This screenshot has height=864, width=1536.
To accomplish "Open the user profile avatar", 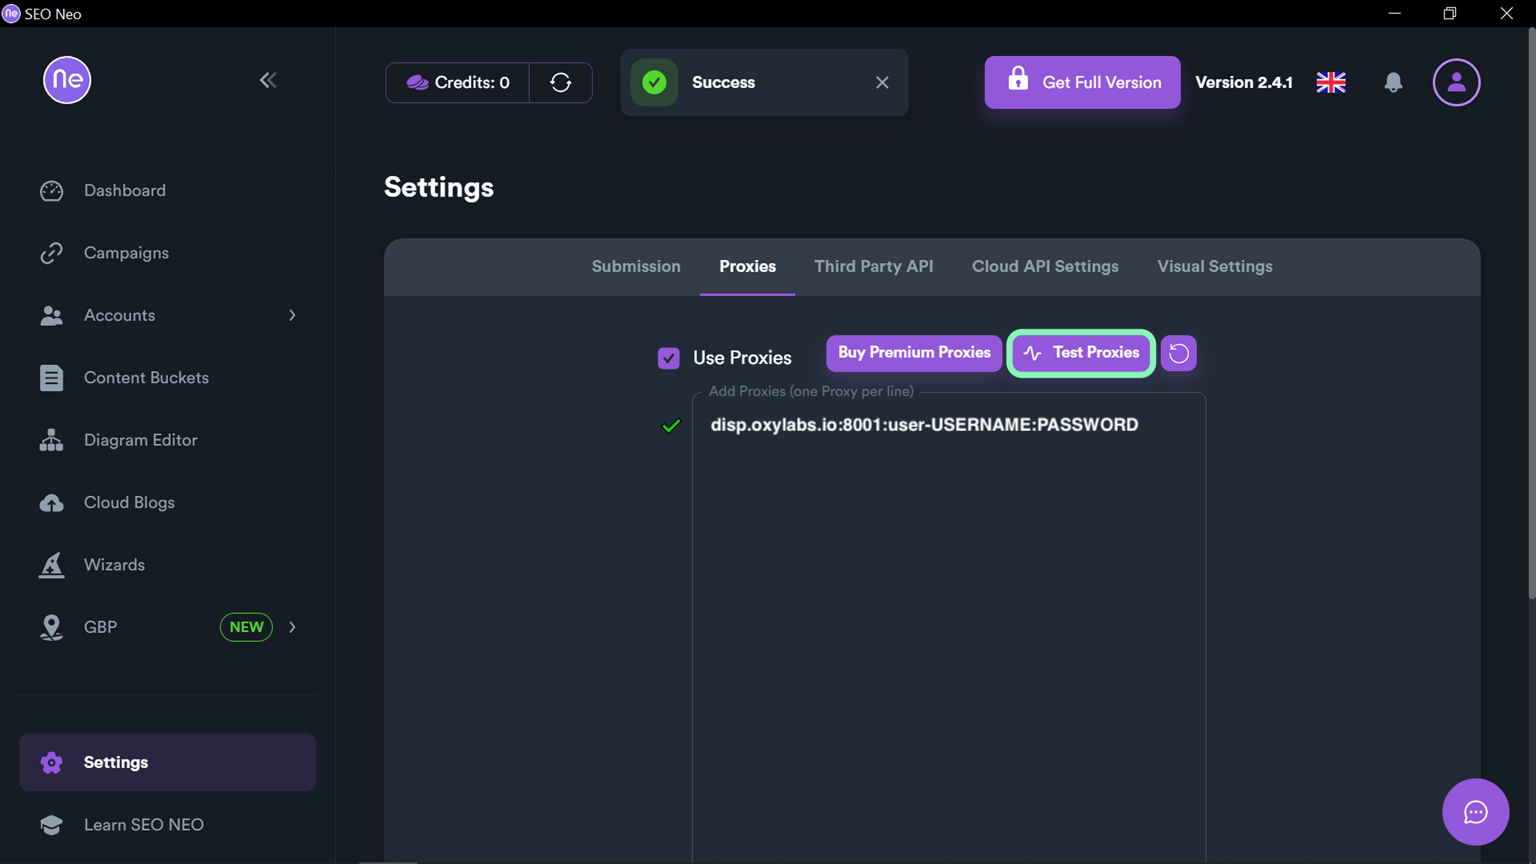I will (1456, 83).
